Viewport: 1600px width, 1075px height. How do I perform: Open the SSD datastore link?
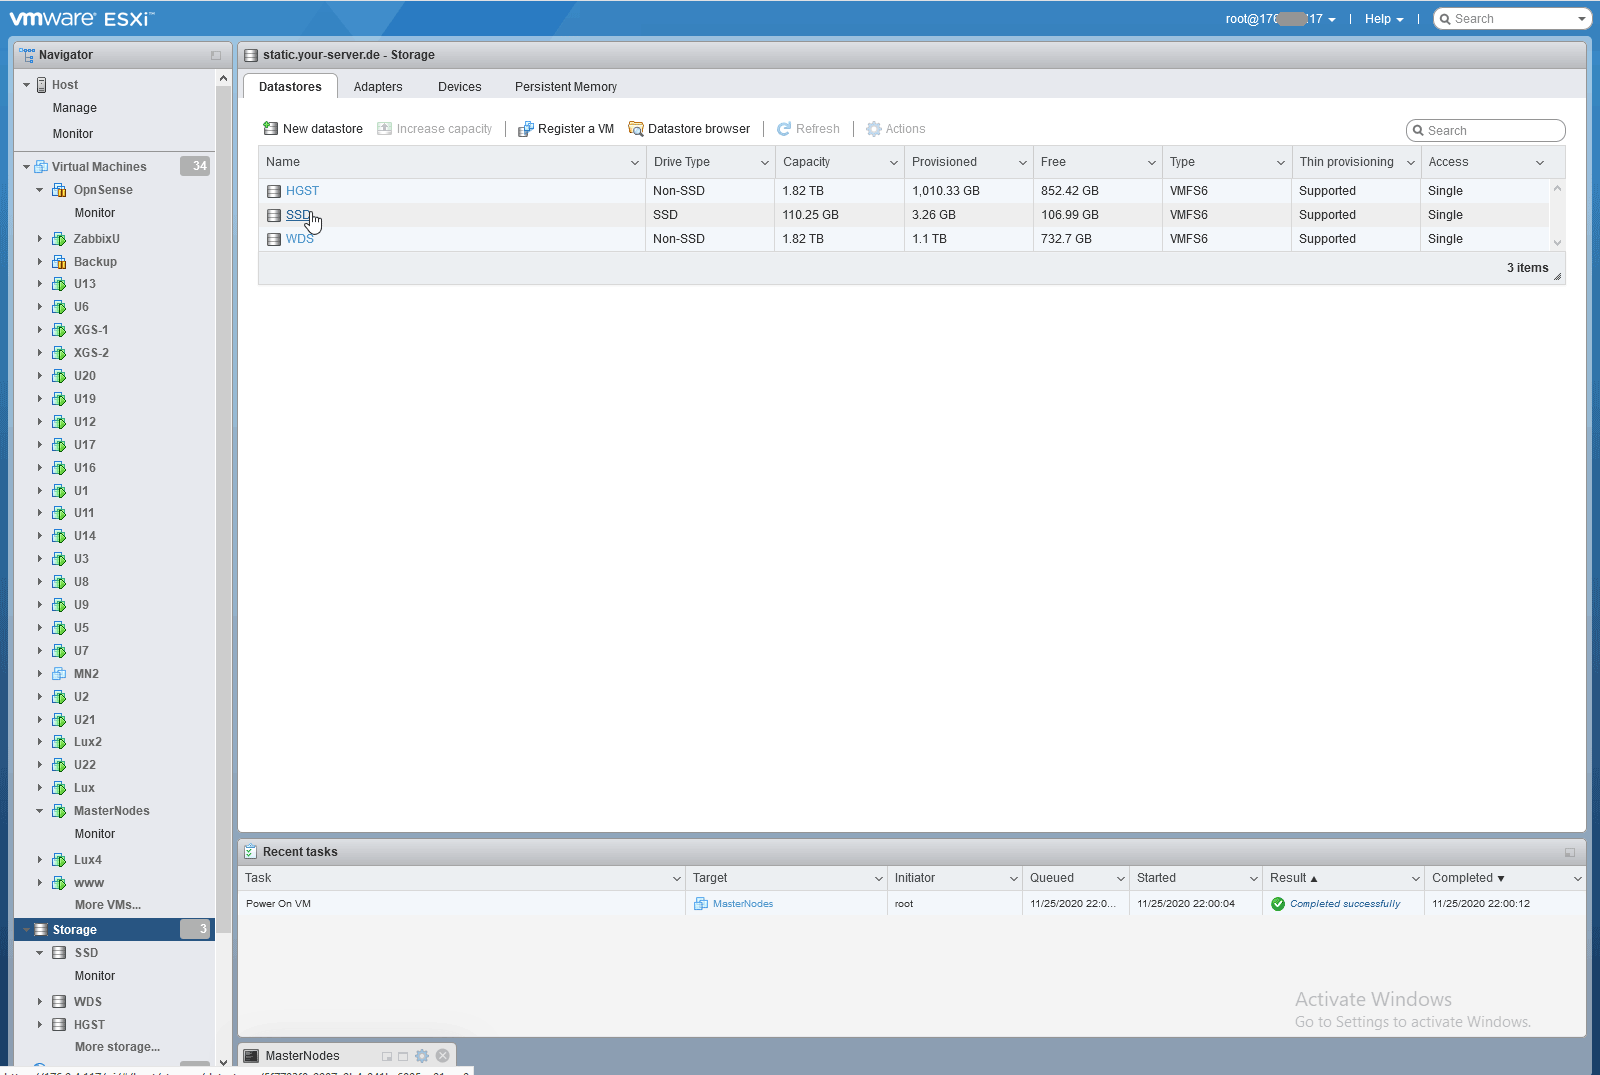point(298,215)
